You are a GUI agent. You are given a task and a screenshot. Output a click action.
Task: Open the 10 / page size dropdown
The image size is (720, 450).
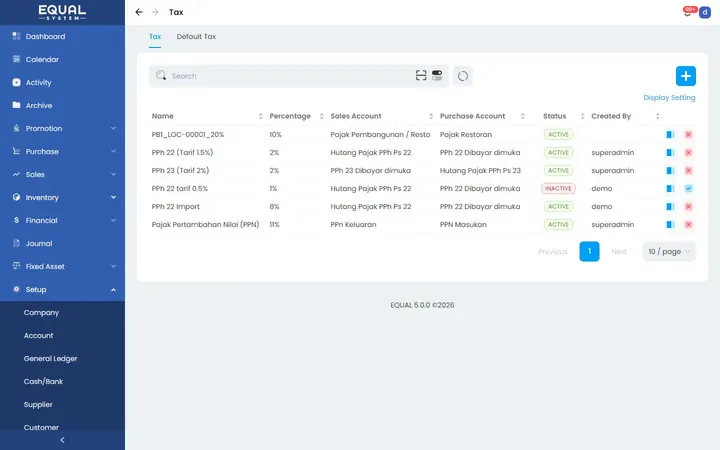coord(669,252)
